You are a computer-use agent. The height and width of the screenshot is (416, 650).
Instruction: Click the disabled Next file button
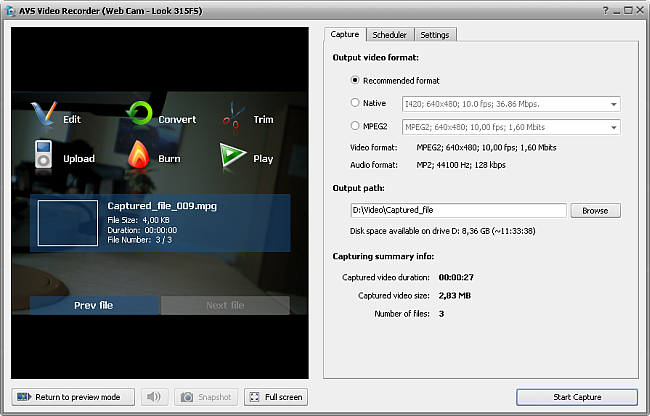point(225,305)
